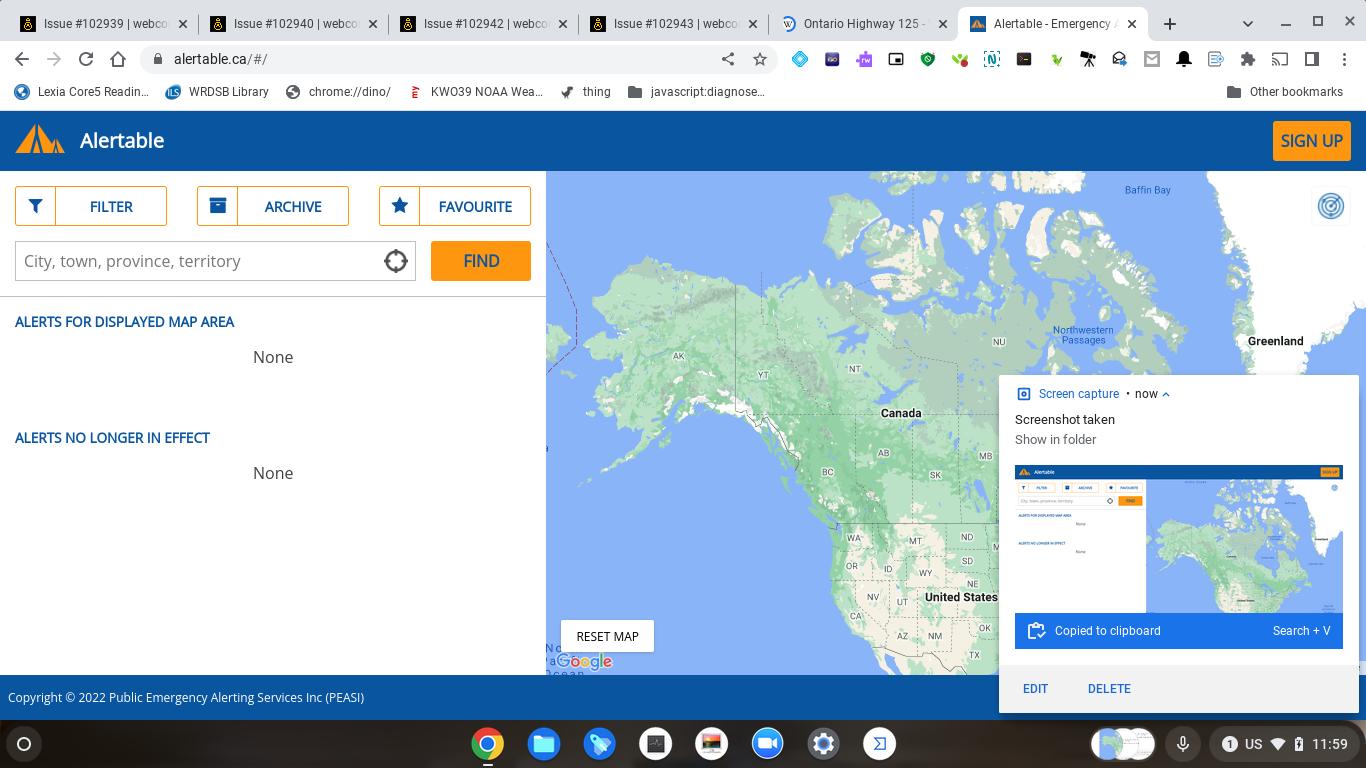Collapse the Screen capture notification chevron
This screenshot has height=768, width=1366.
pos(1168,394)
